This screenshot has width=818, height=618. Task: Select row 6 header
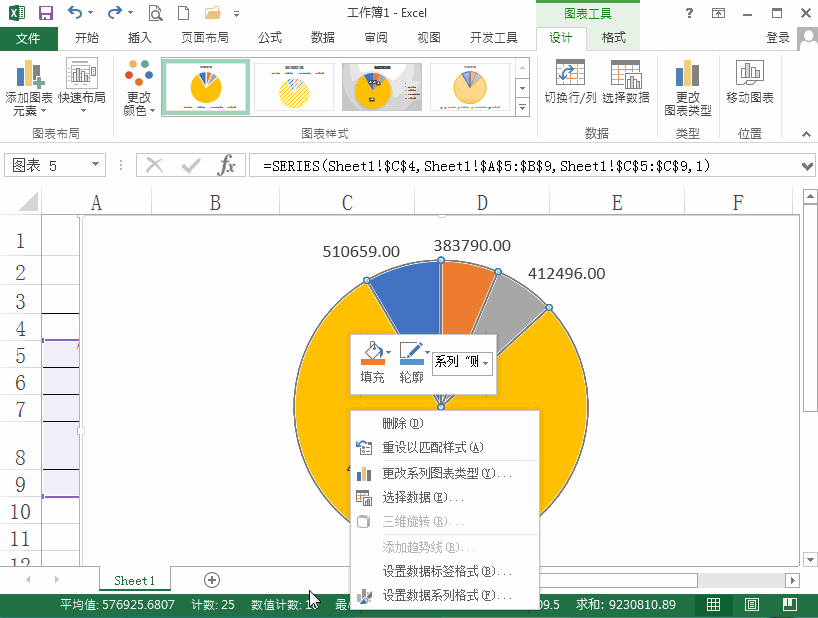coord(21,382)
